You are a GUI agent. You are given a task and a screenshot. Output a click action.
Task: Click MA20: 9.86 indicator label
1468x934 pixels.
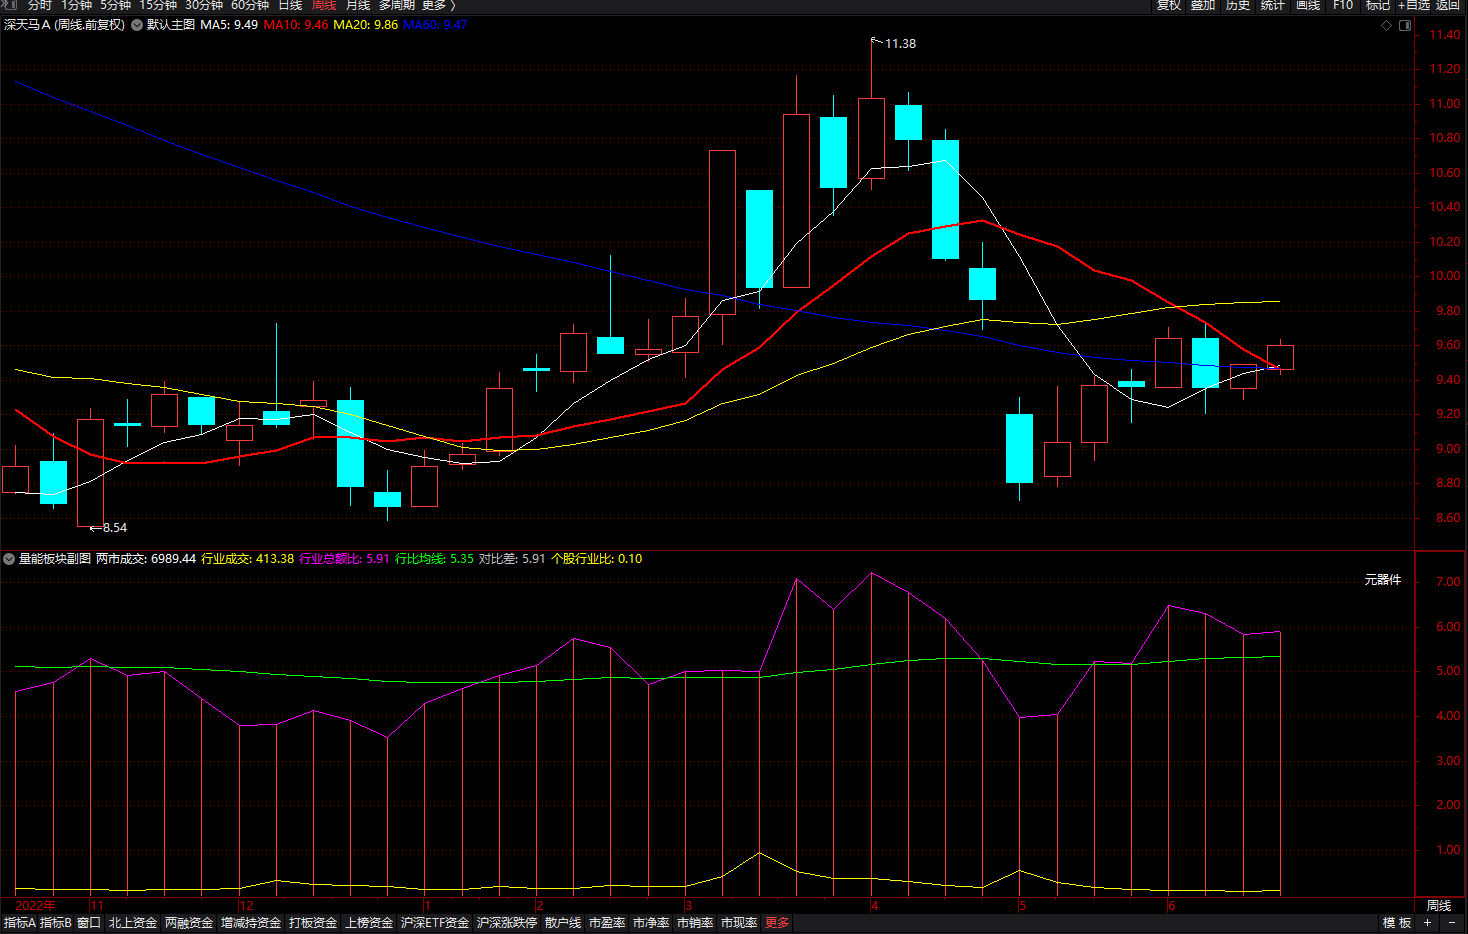tap(365, 25)
